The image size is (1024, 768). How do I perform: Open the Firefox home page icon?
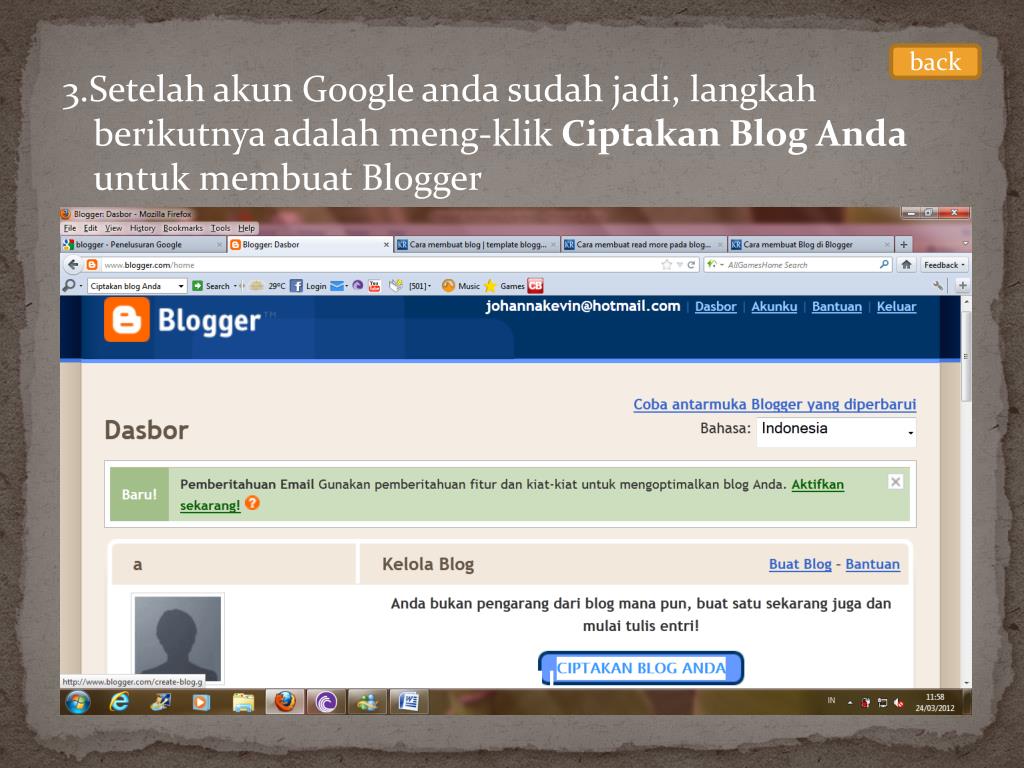906,264
